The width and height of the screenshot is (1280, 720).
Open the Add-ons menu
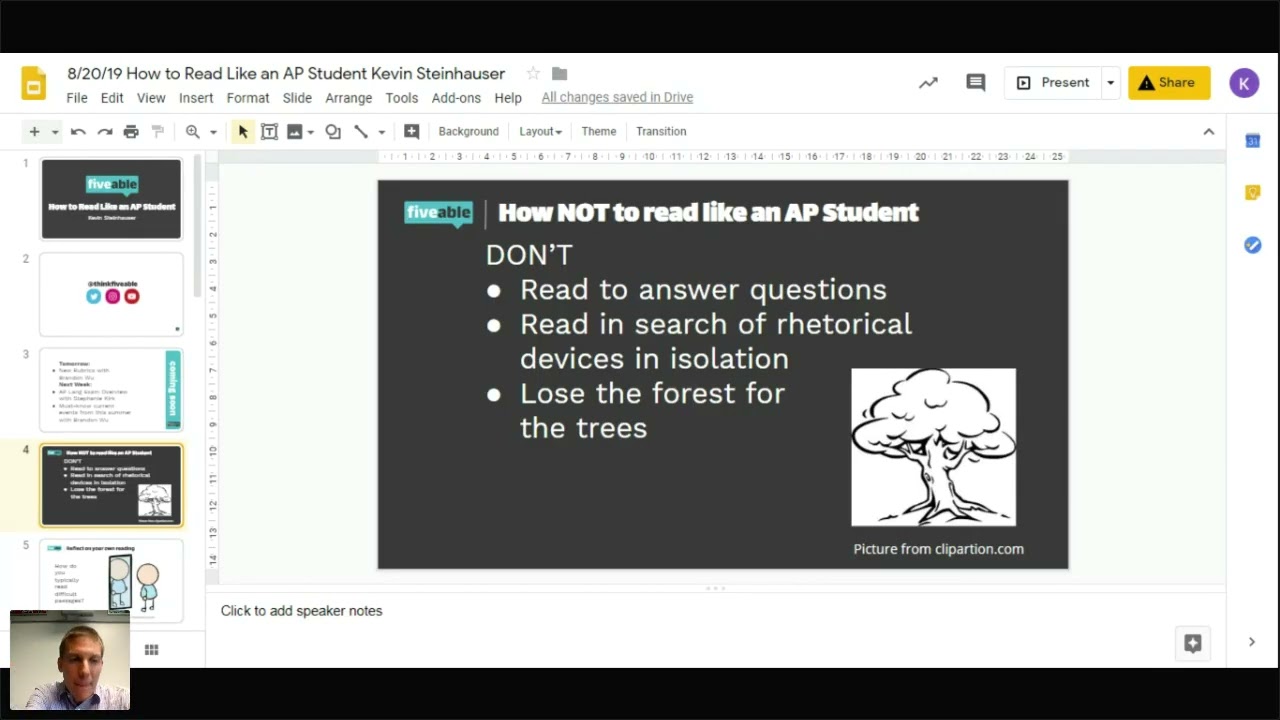click(456, 98)
